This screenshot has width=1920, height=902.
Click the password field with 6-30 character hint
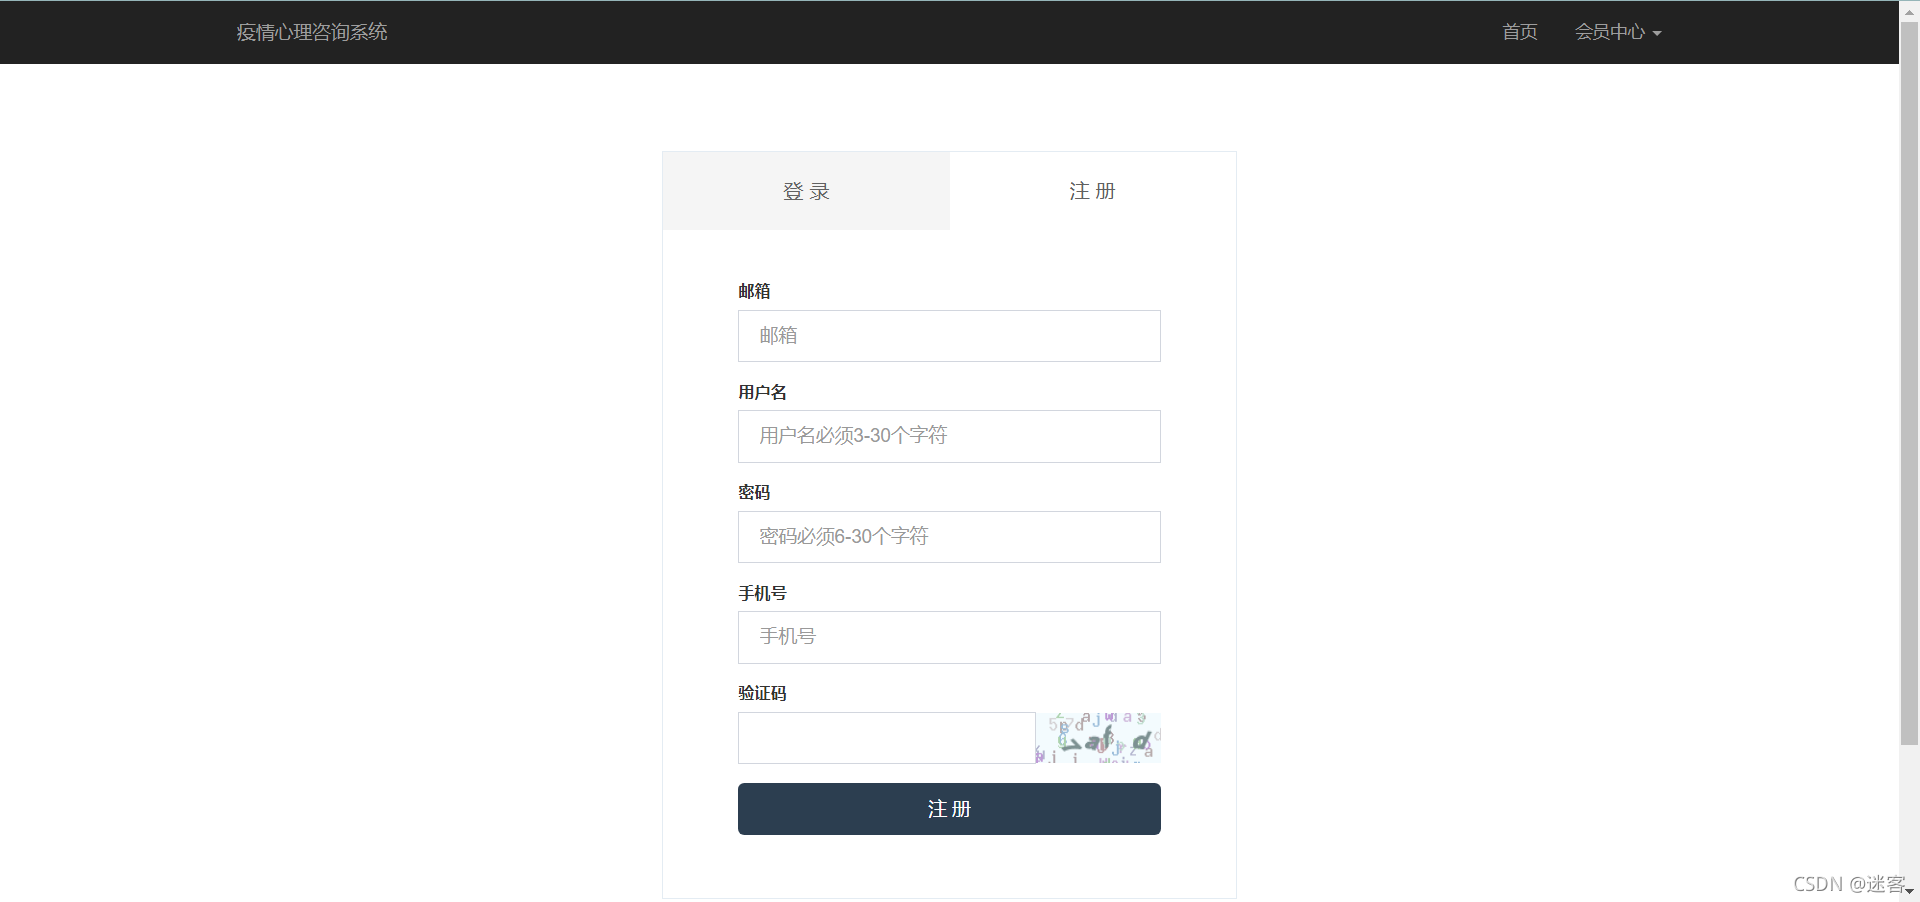[949, 537]
